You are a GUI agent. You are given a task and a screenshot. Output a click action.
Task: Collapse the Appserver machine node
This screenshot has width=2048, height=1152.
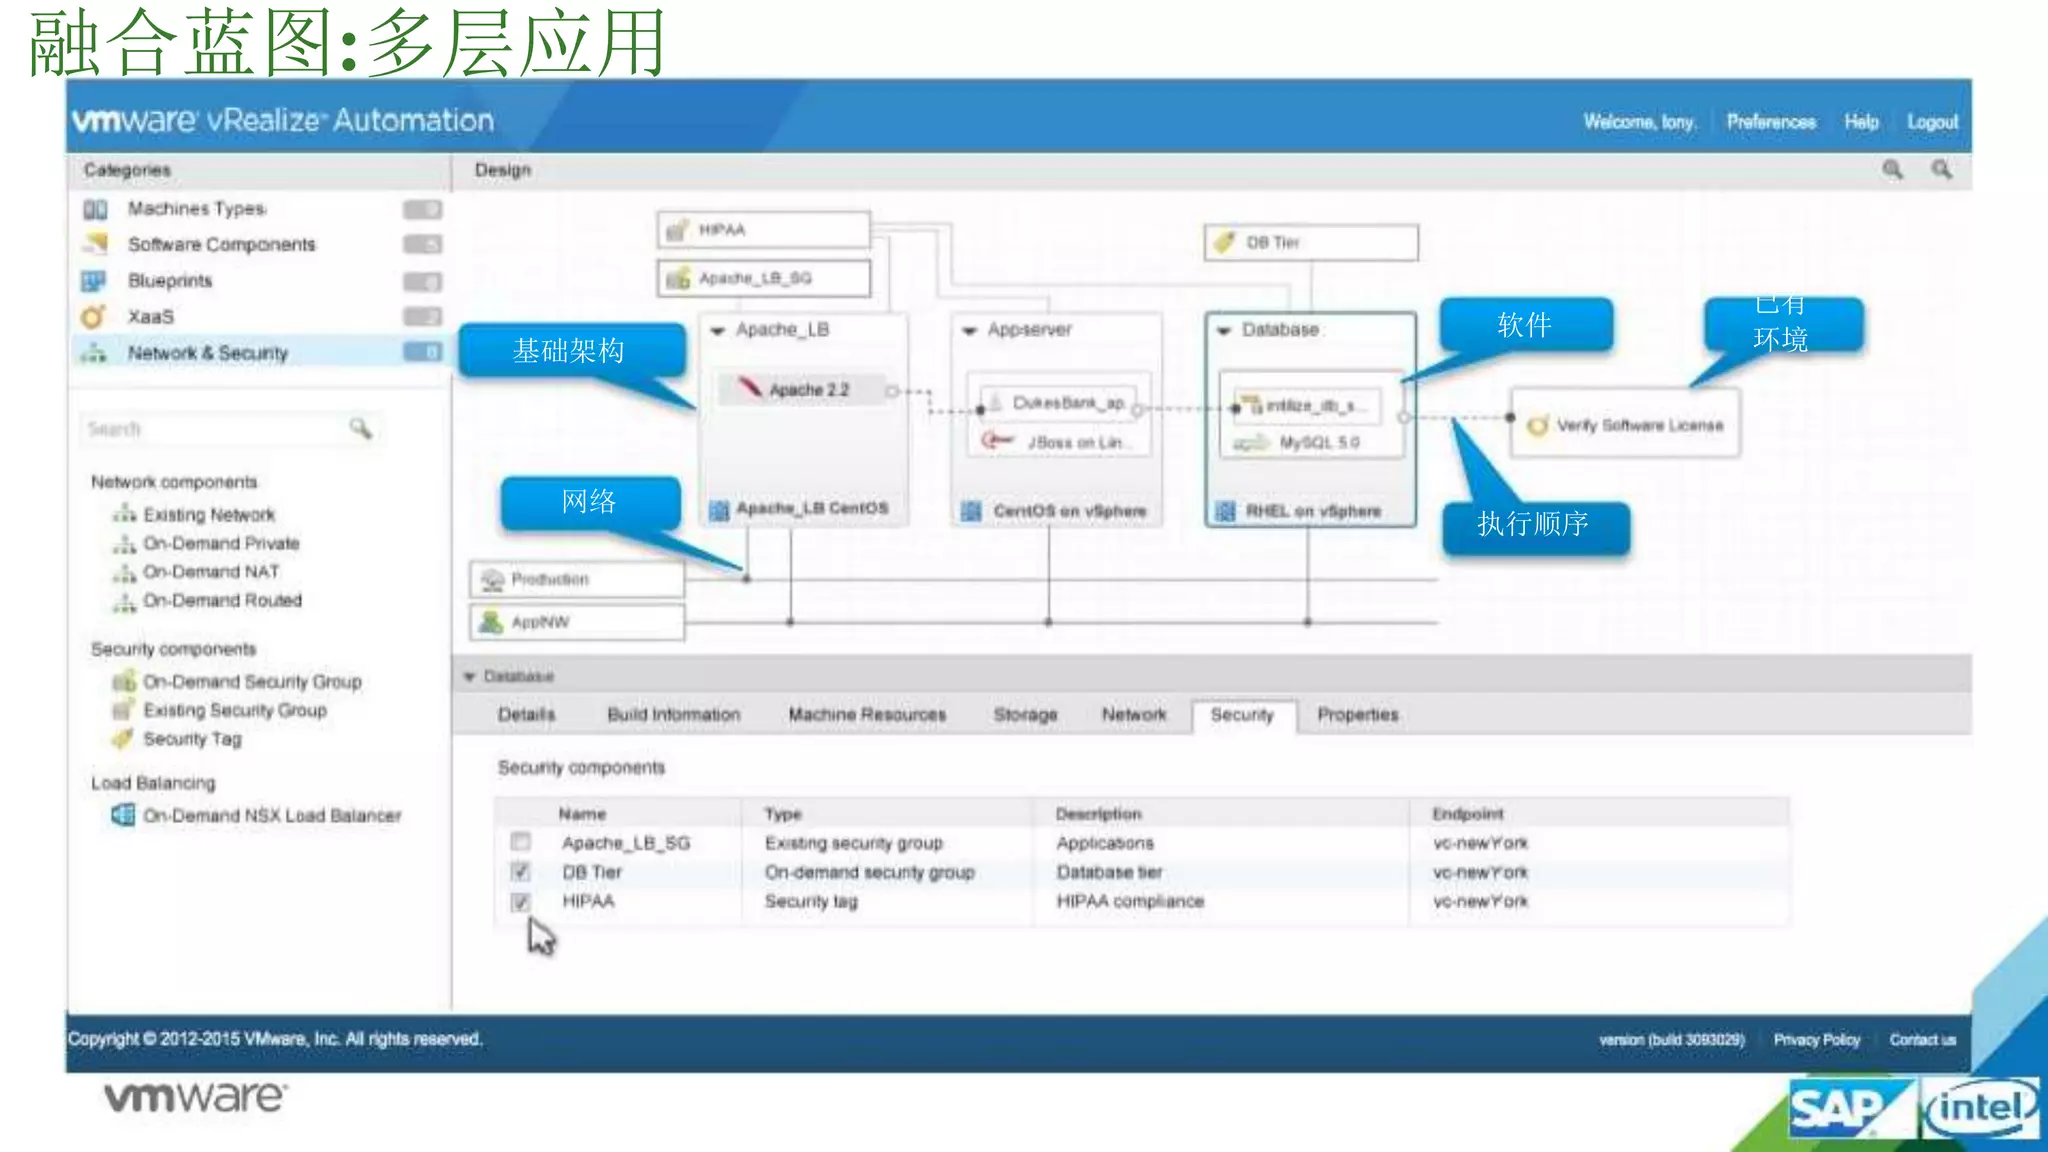coord(968,331)
